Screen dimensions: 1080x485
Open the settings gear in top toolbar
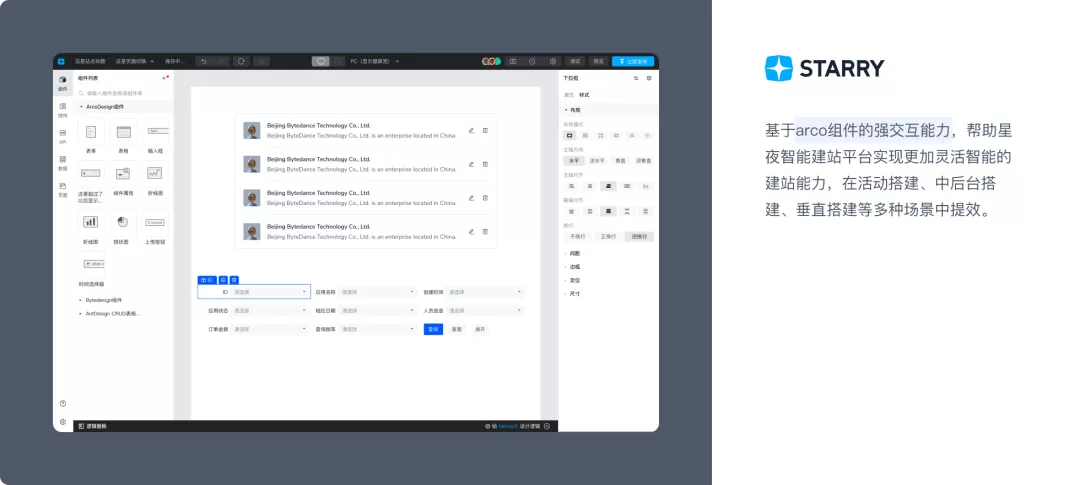(x=552, y=61)
